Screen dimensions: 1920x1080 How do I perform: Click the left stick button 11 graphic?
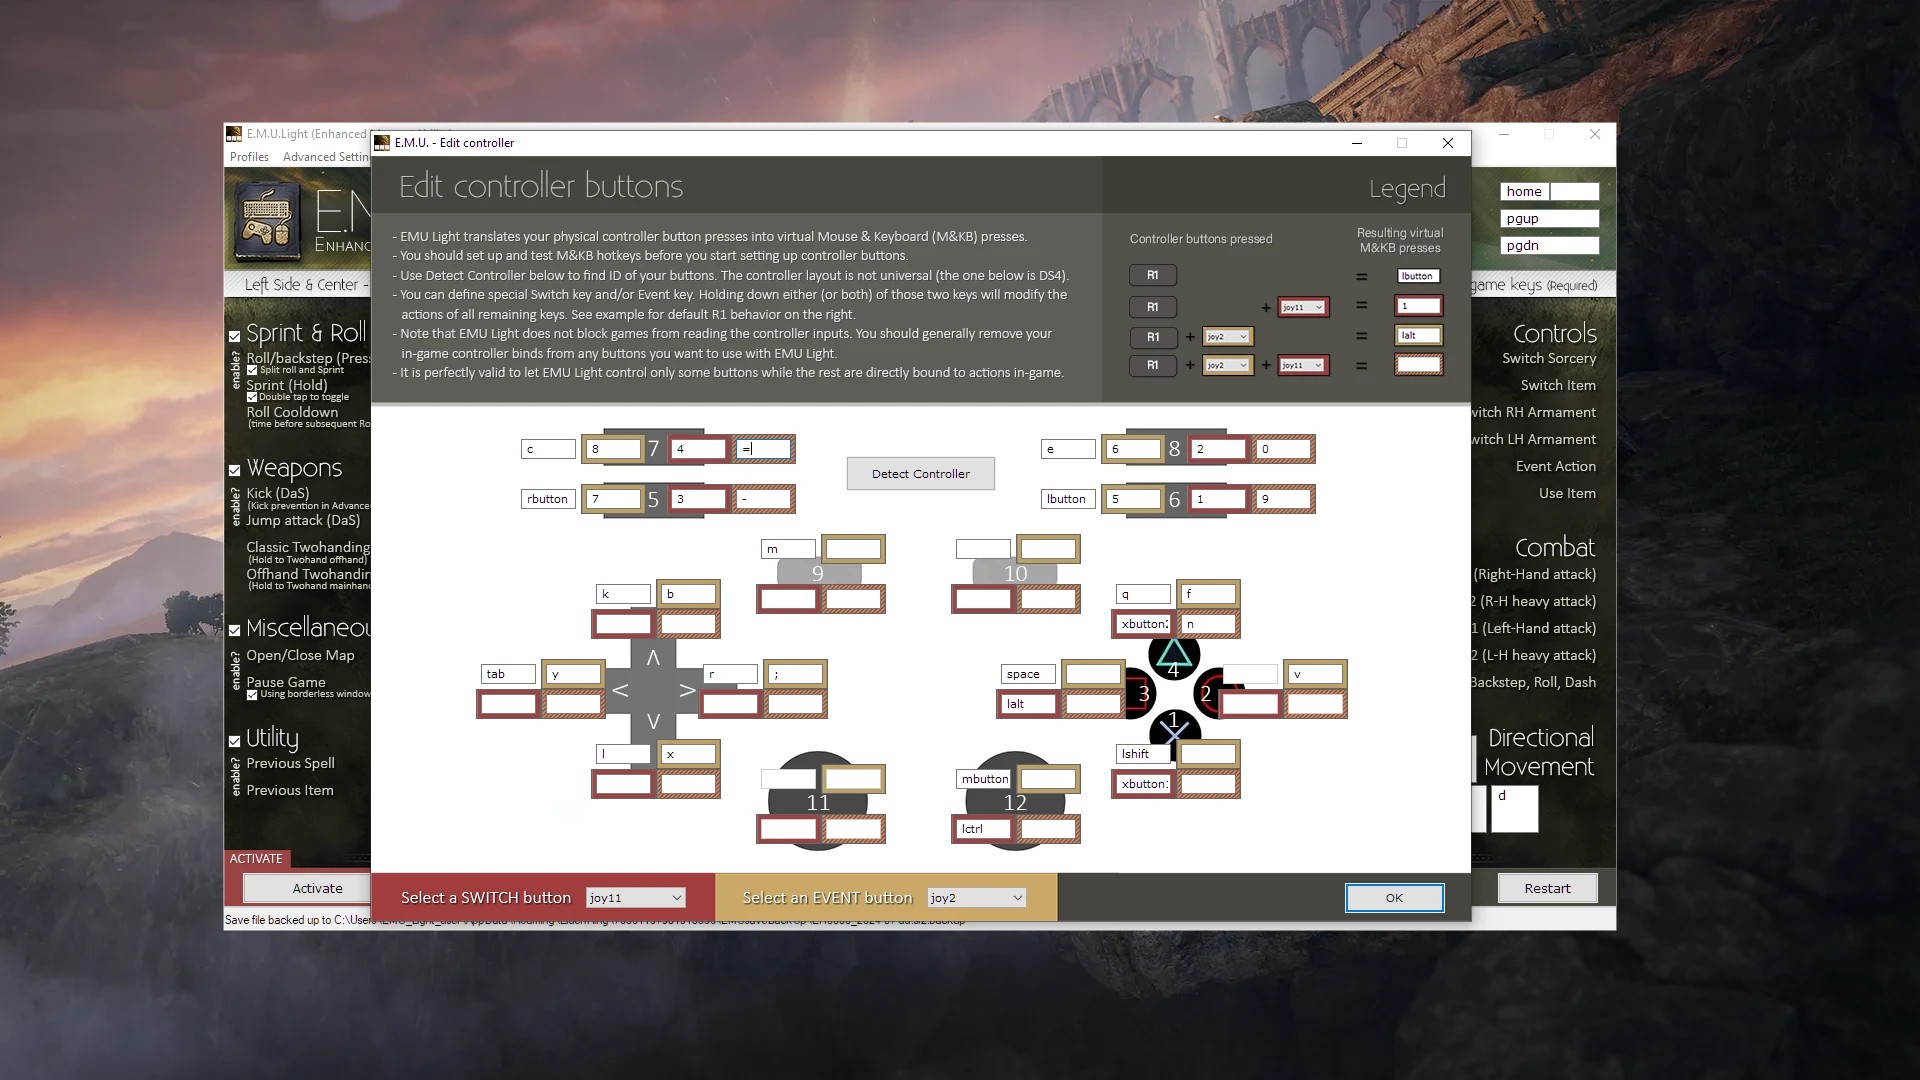point(818,802)
